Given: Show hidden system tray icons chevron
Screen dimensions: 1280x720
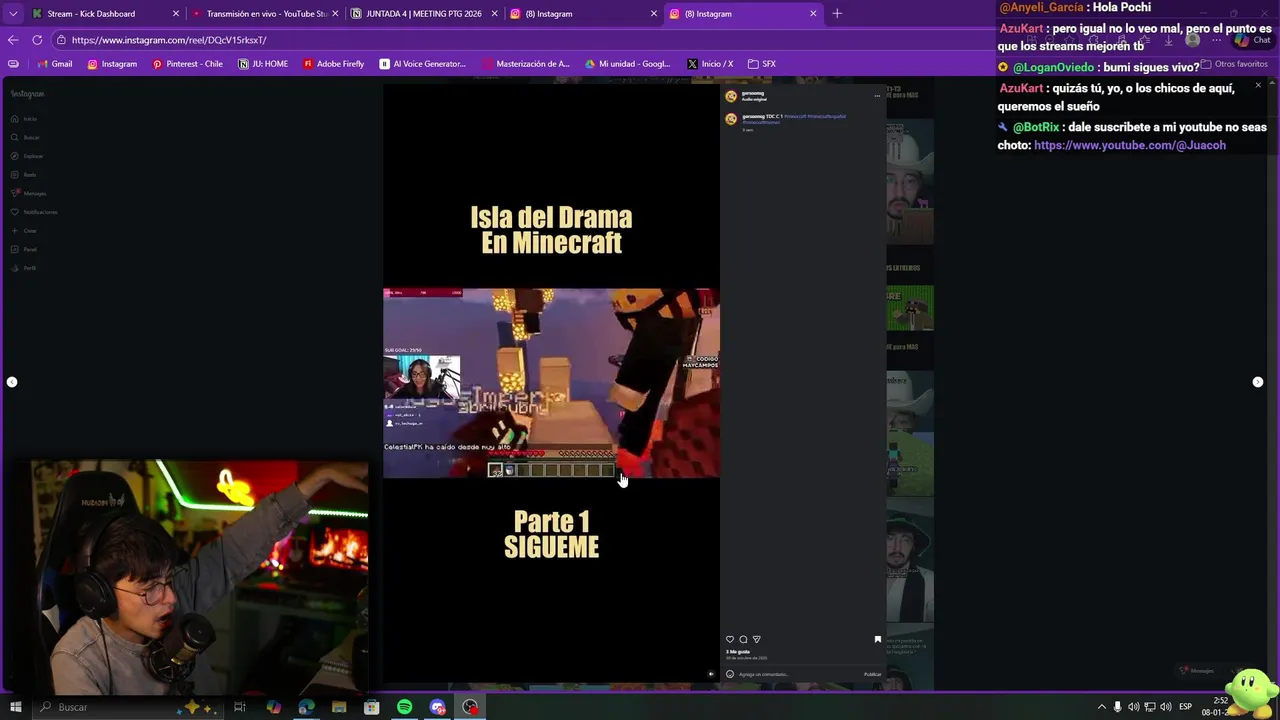Looking at the screenshot, I should click(1102, 707).
